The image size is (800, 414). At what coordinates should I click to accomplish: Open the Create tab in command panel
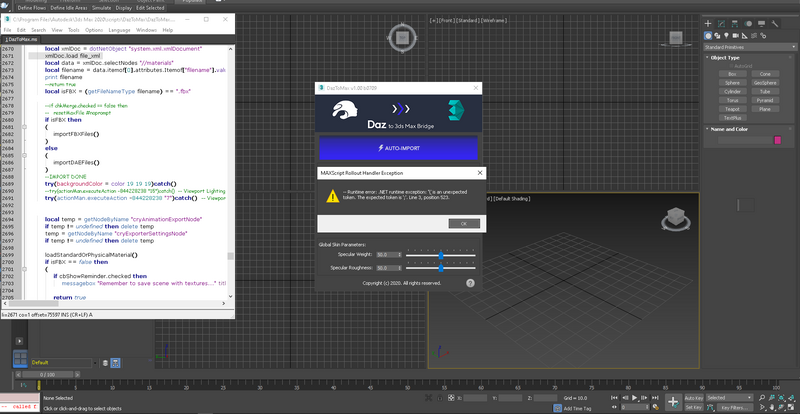click(x=708, y=23)
